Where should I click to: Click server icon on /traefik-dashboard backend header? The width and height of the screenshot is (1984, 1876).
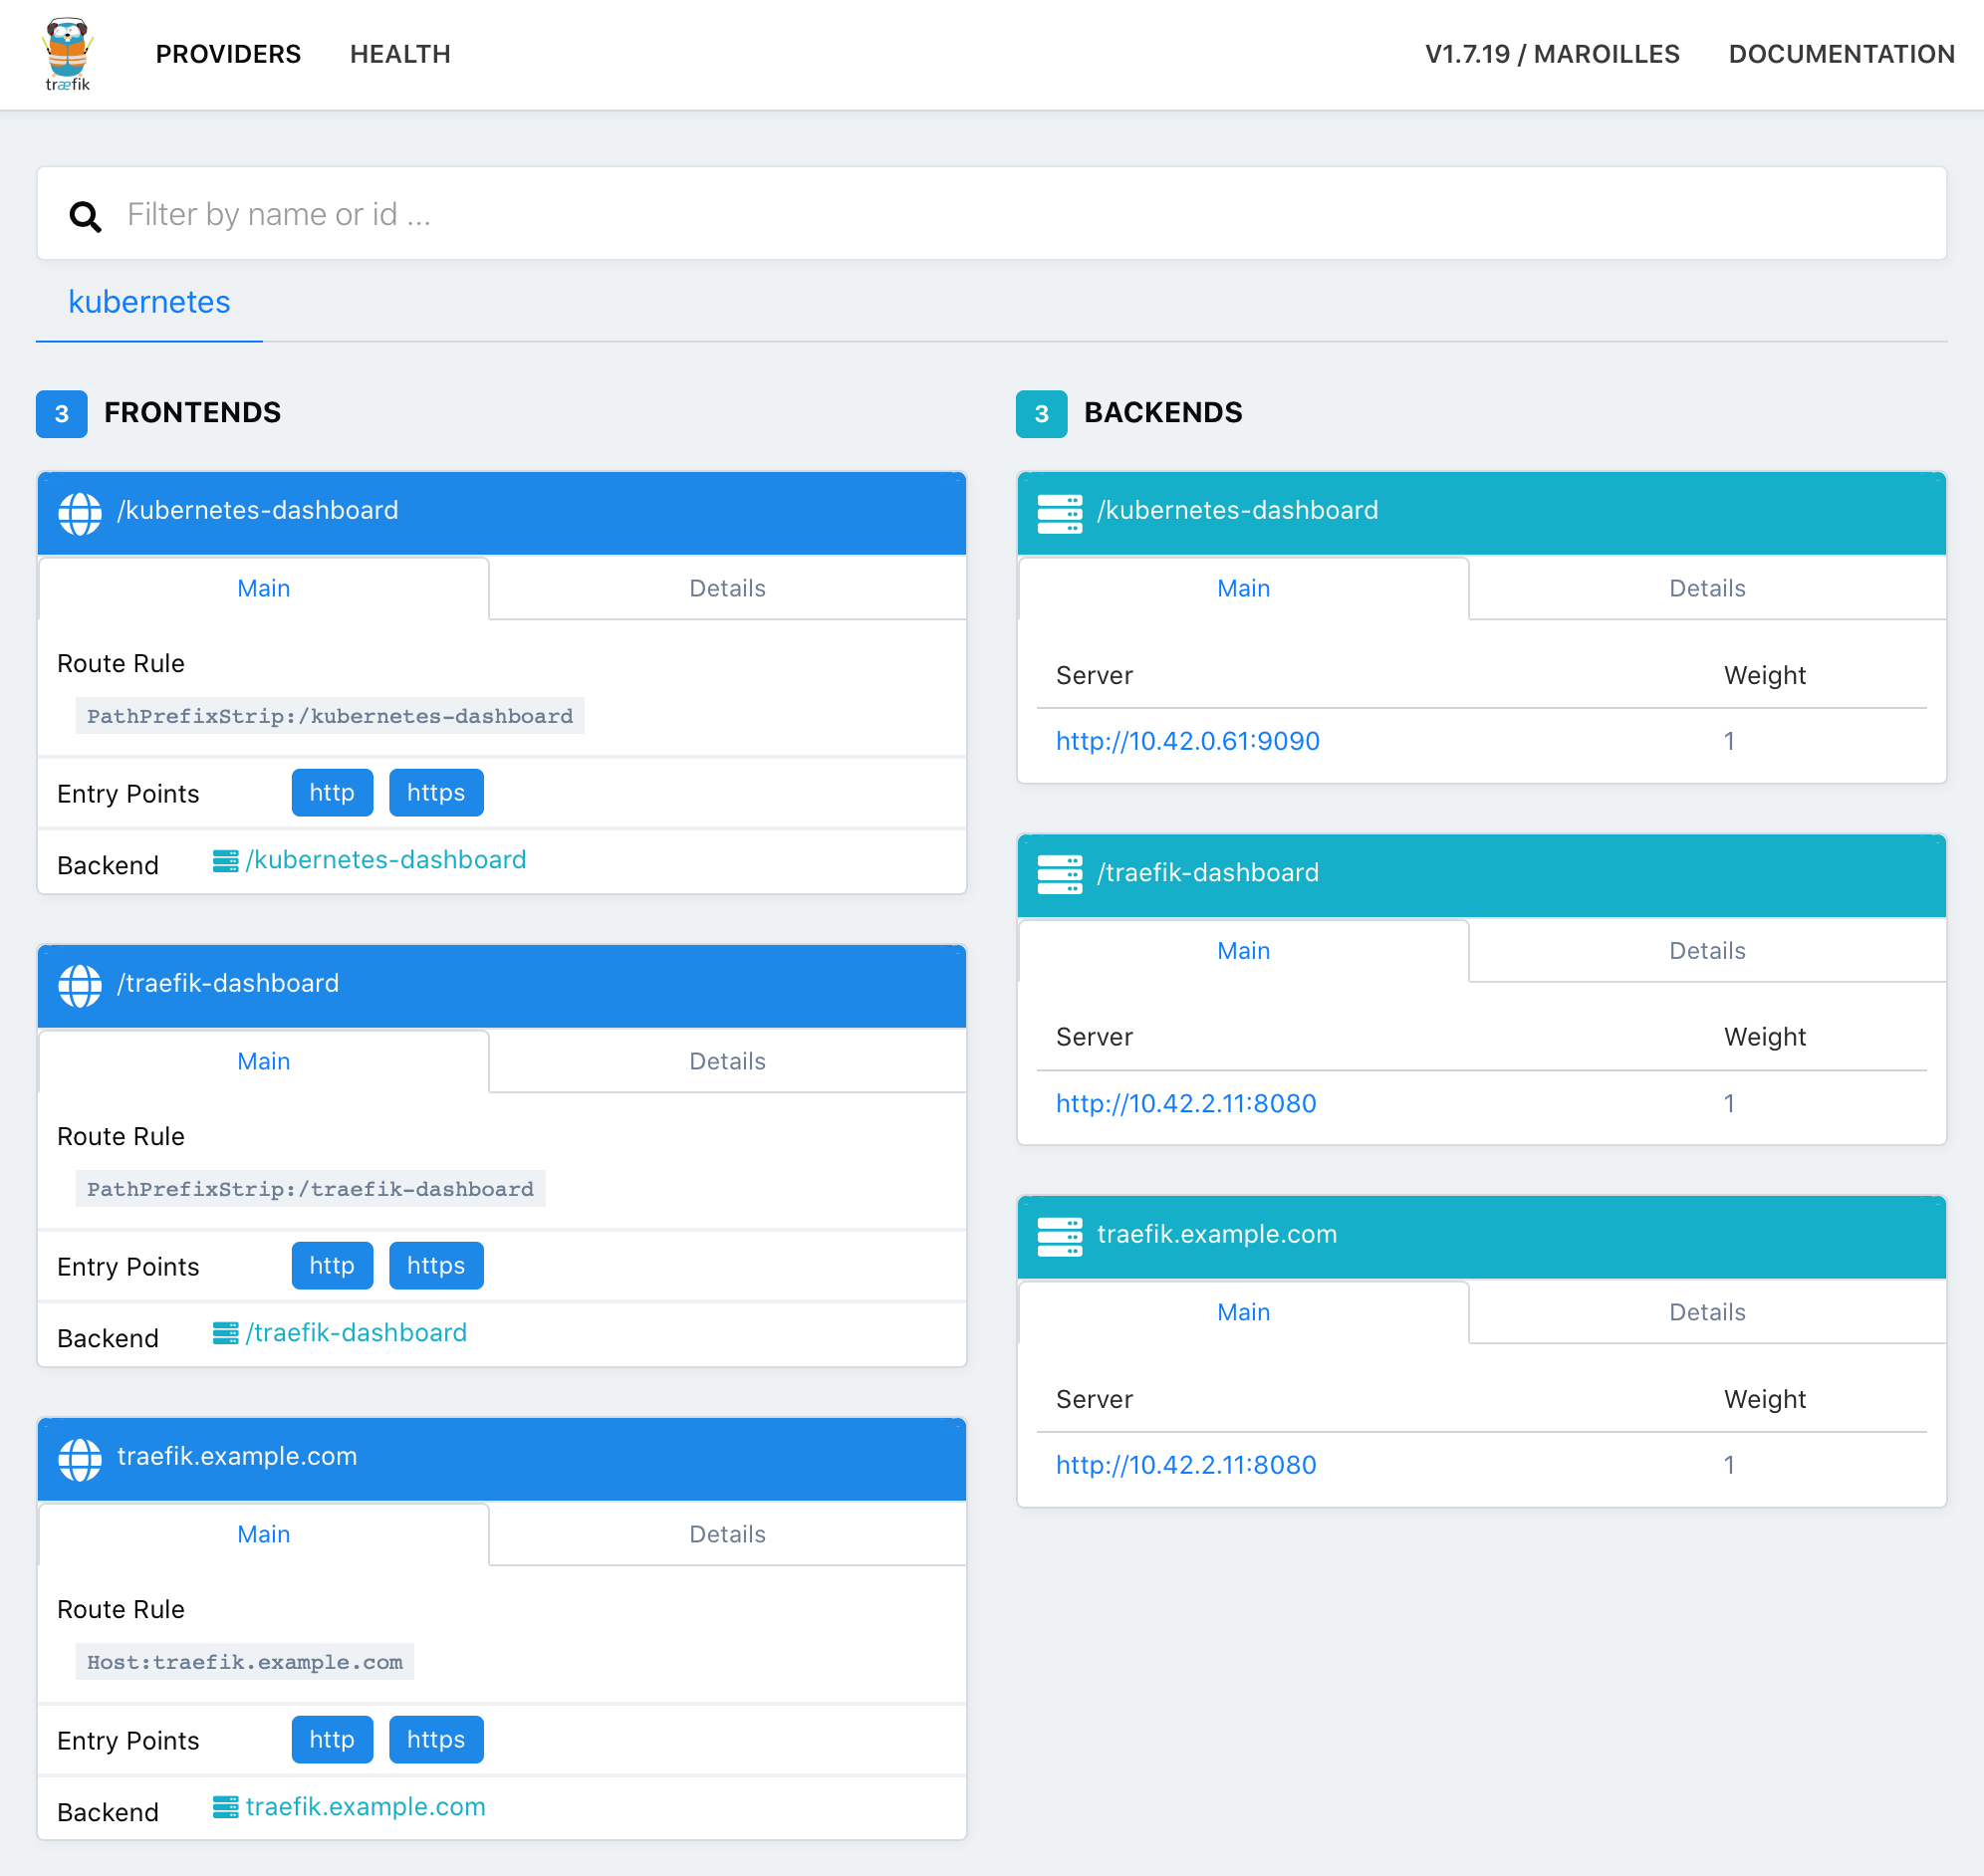[x=1060, y=874]
